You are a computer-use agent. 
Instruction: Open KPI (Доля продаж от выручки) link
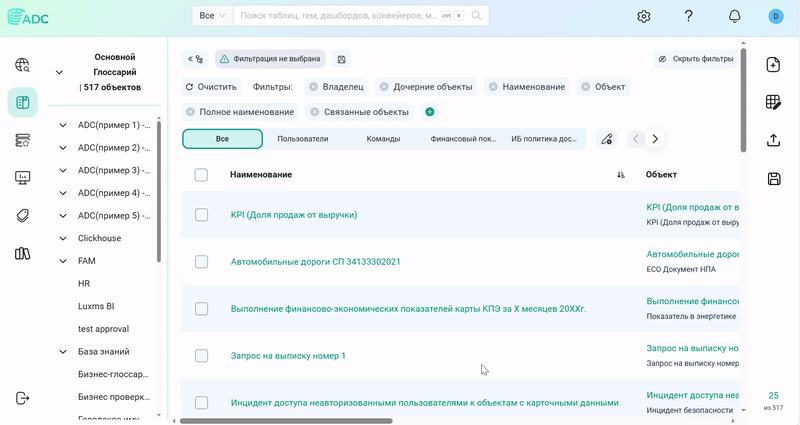pos(294,215)
